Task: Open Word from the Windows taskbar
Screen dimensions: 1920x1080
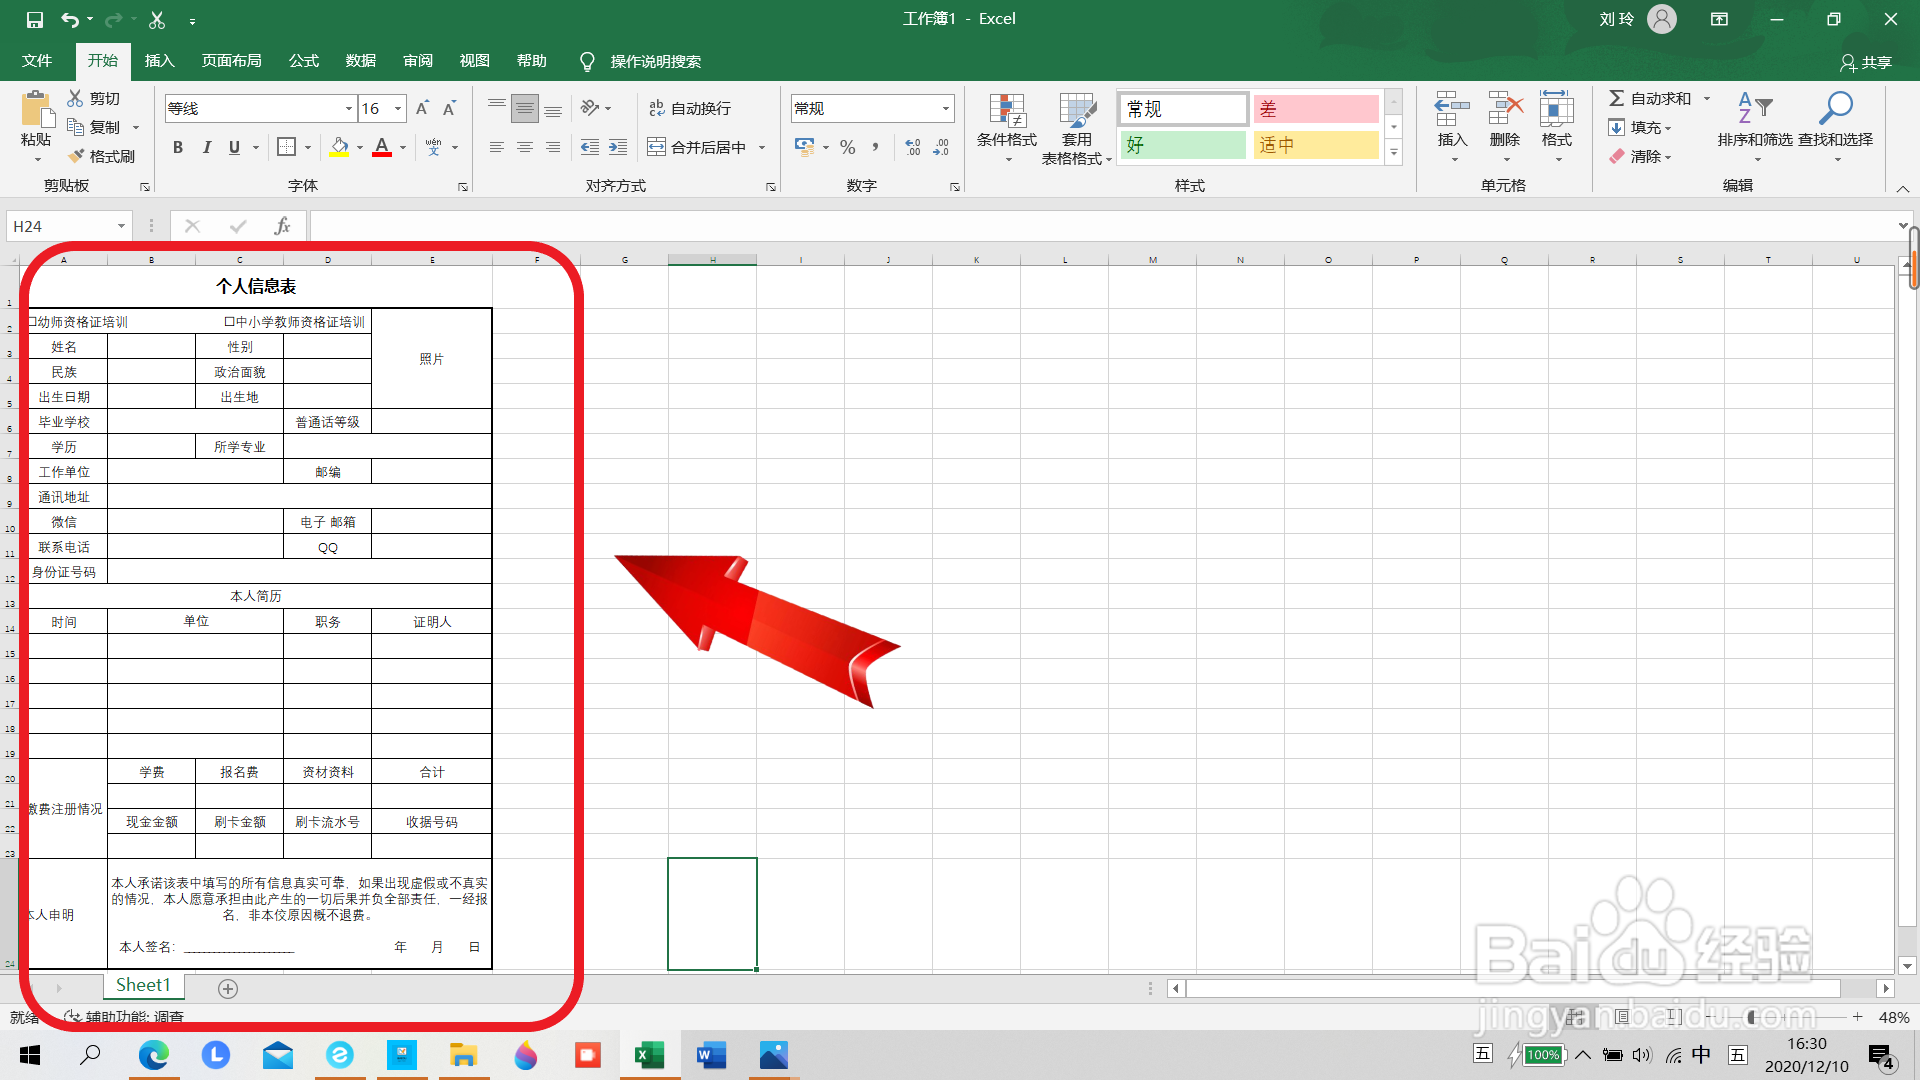Action: point(711,1055)
